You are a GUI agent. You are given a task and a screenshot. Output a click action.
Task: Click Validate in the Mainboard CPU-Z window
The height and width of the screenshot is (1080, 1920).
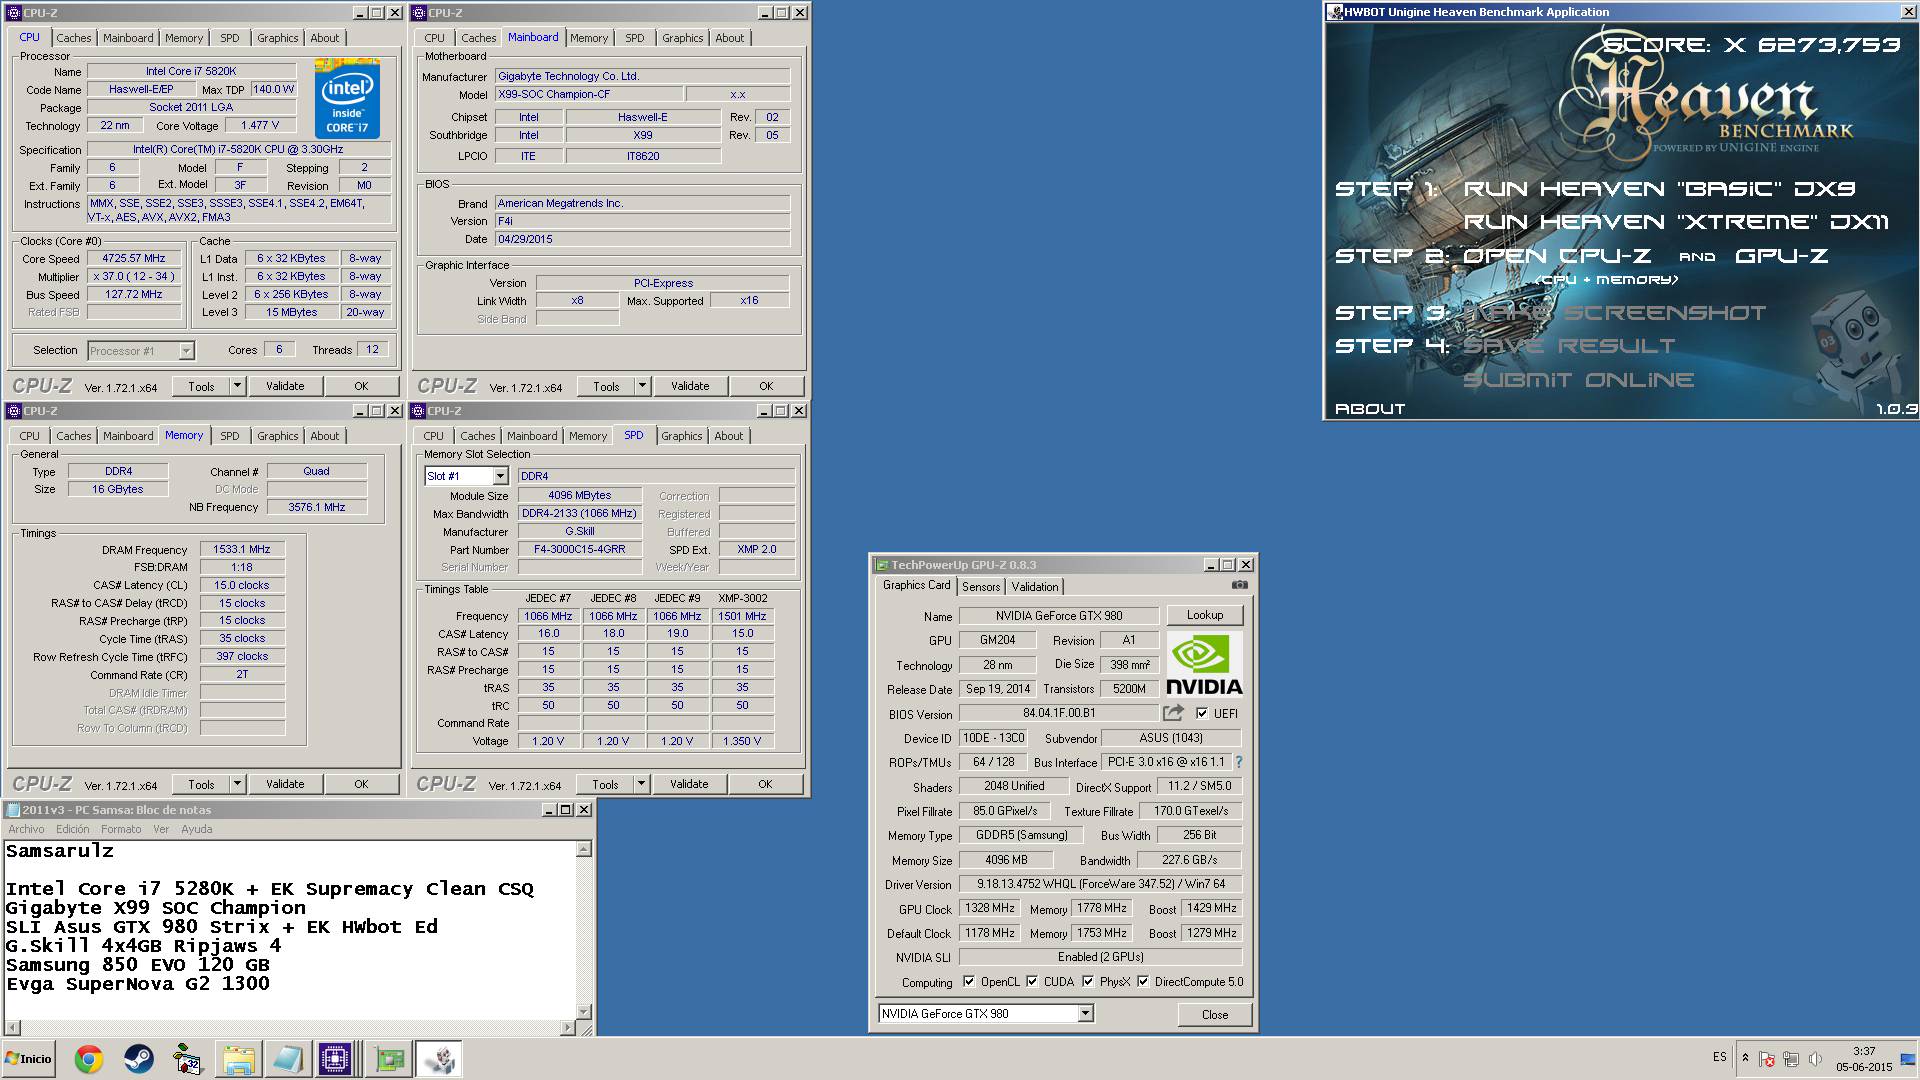click(x=689, y=386)
